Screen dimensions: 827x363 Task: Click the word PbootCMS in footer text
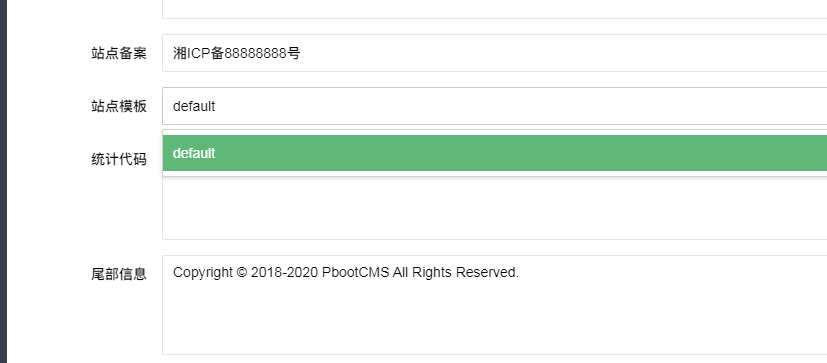tap(355, 272)
